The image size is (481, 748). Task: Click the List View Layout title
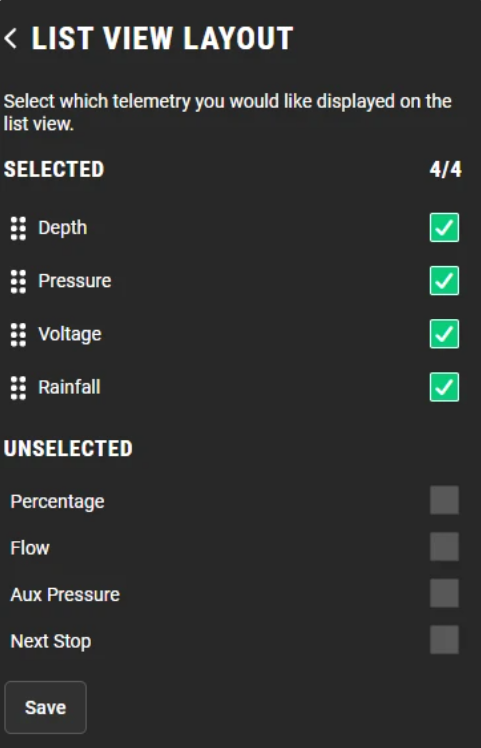pyautogui.click(x=162, y=39)
